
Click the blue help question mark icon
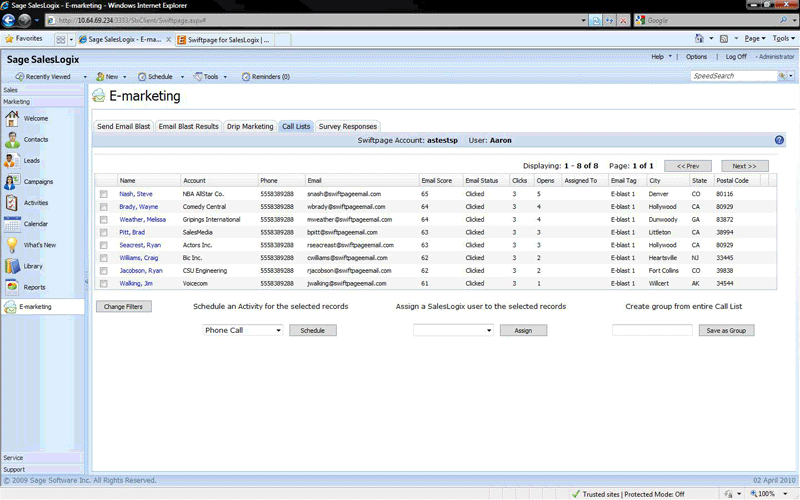[x=779, y=140]
